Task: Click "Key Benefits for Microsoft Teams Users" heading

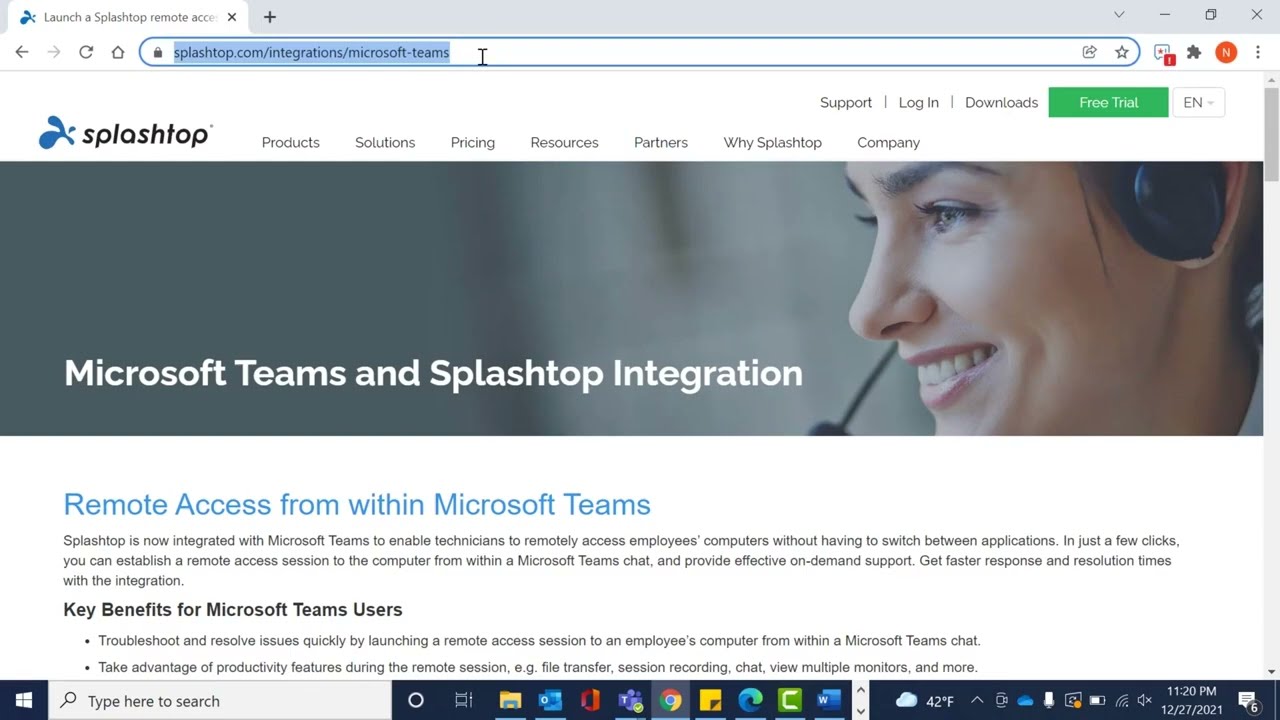Action: click(233, 610)
